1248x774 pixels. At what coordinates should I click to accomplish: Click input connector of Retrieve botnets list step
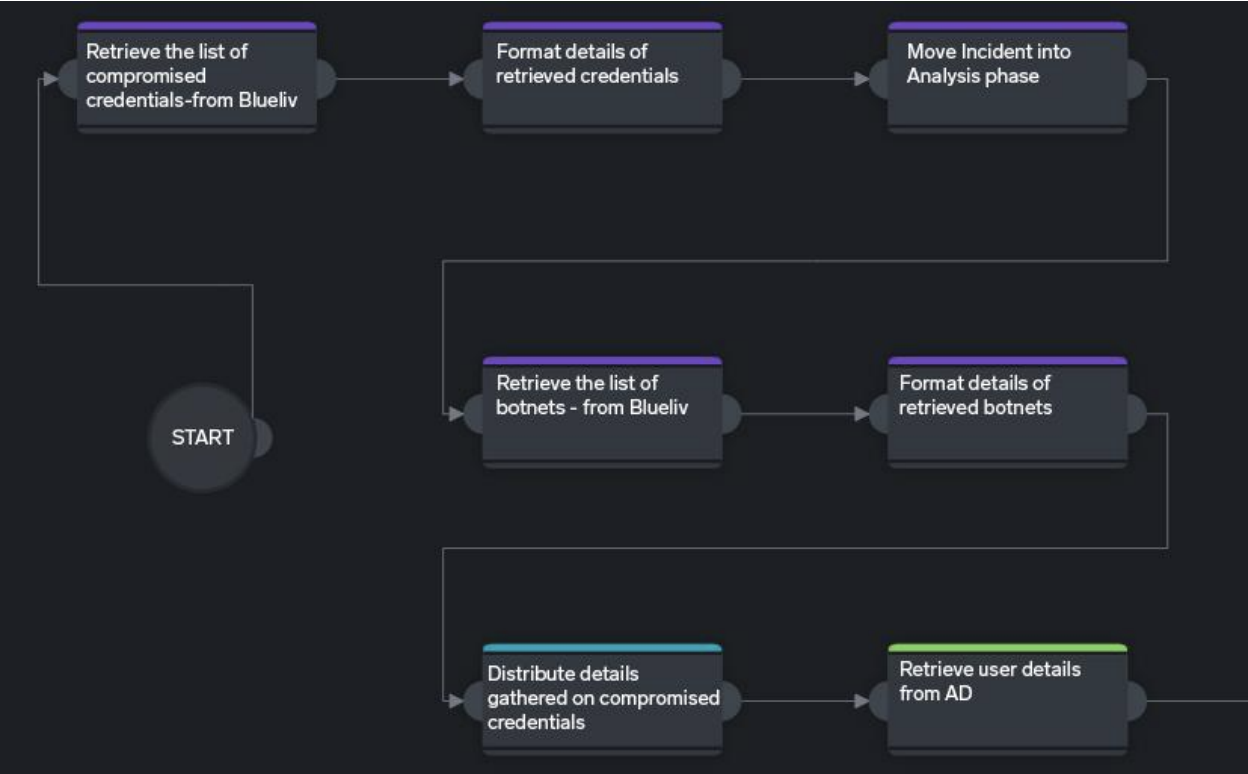(472, 413)
